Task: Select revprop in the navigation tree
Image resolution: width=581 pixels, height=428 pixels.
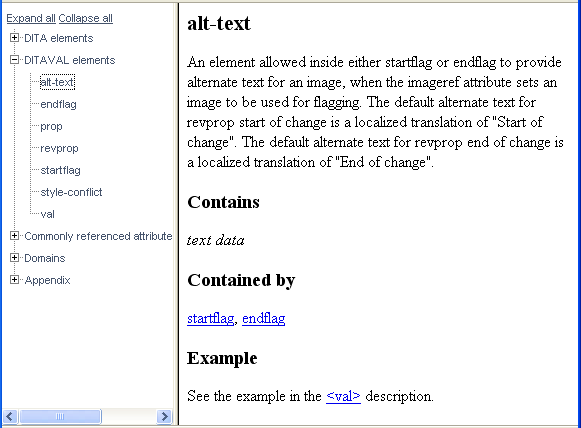Action: [x=59, y=148]
